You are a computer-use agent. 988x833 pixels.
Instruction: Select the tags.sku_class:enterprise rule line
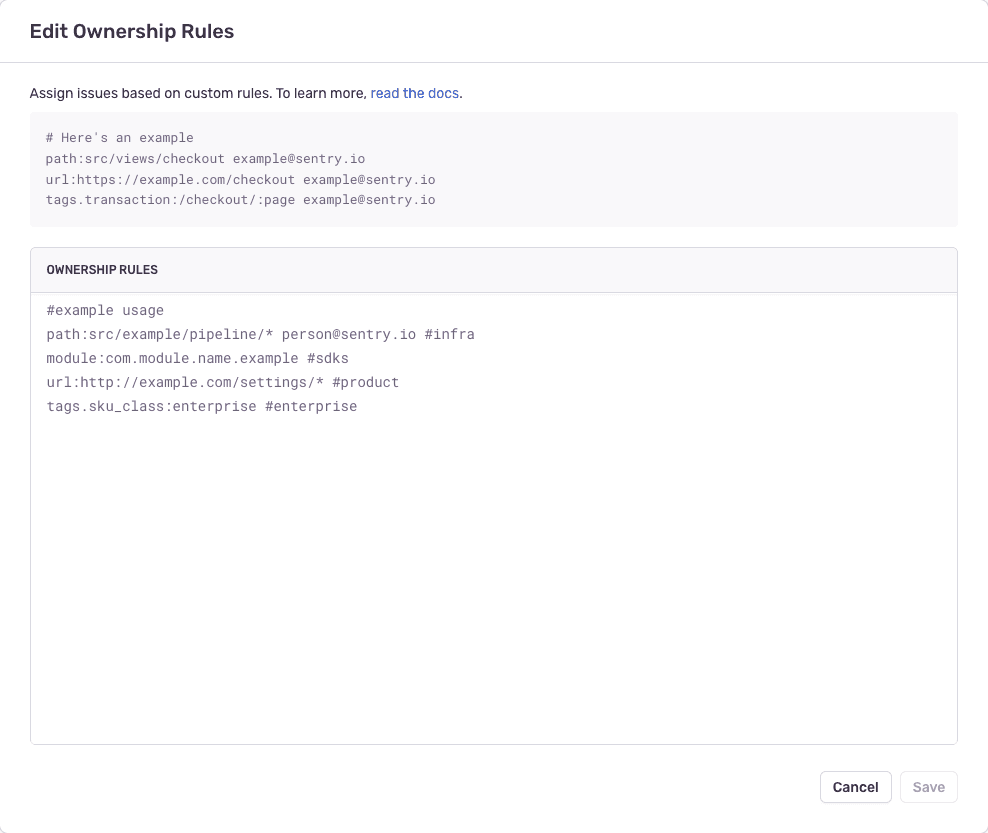(150, 406)
